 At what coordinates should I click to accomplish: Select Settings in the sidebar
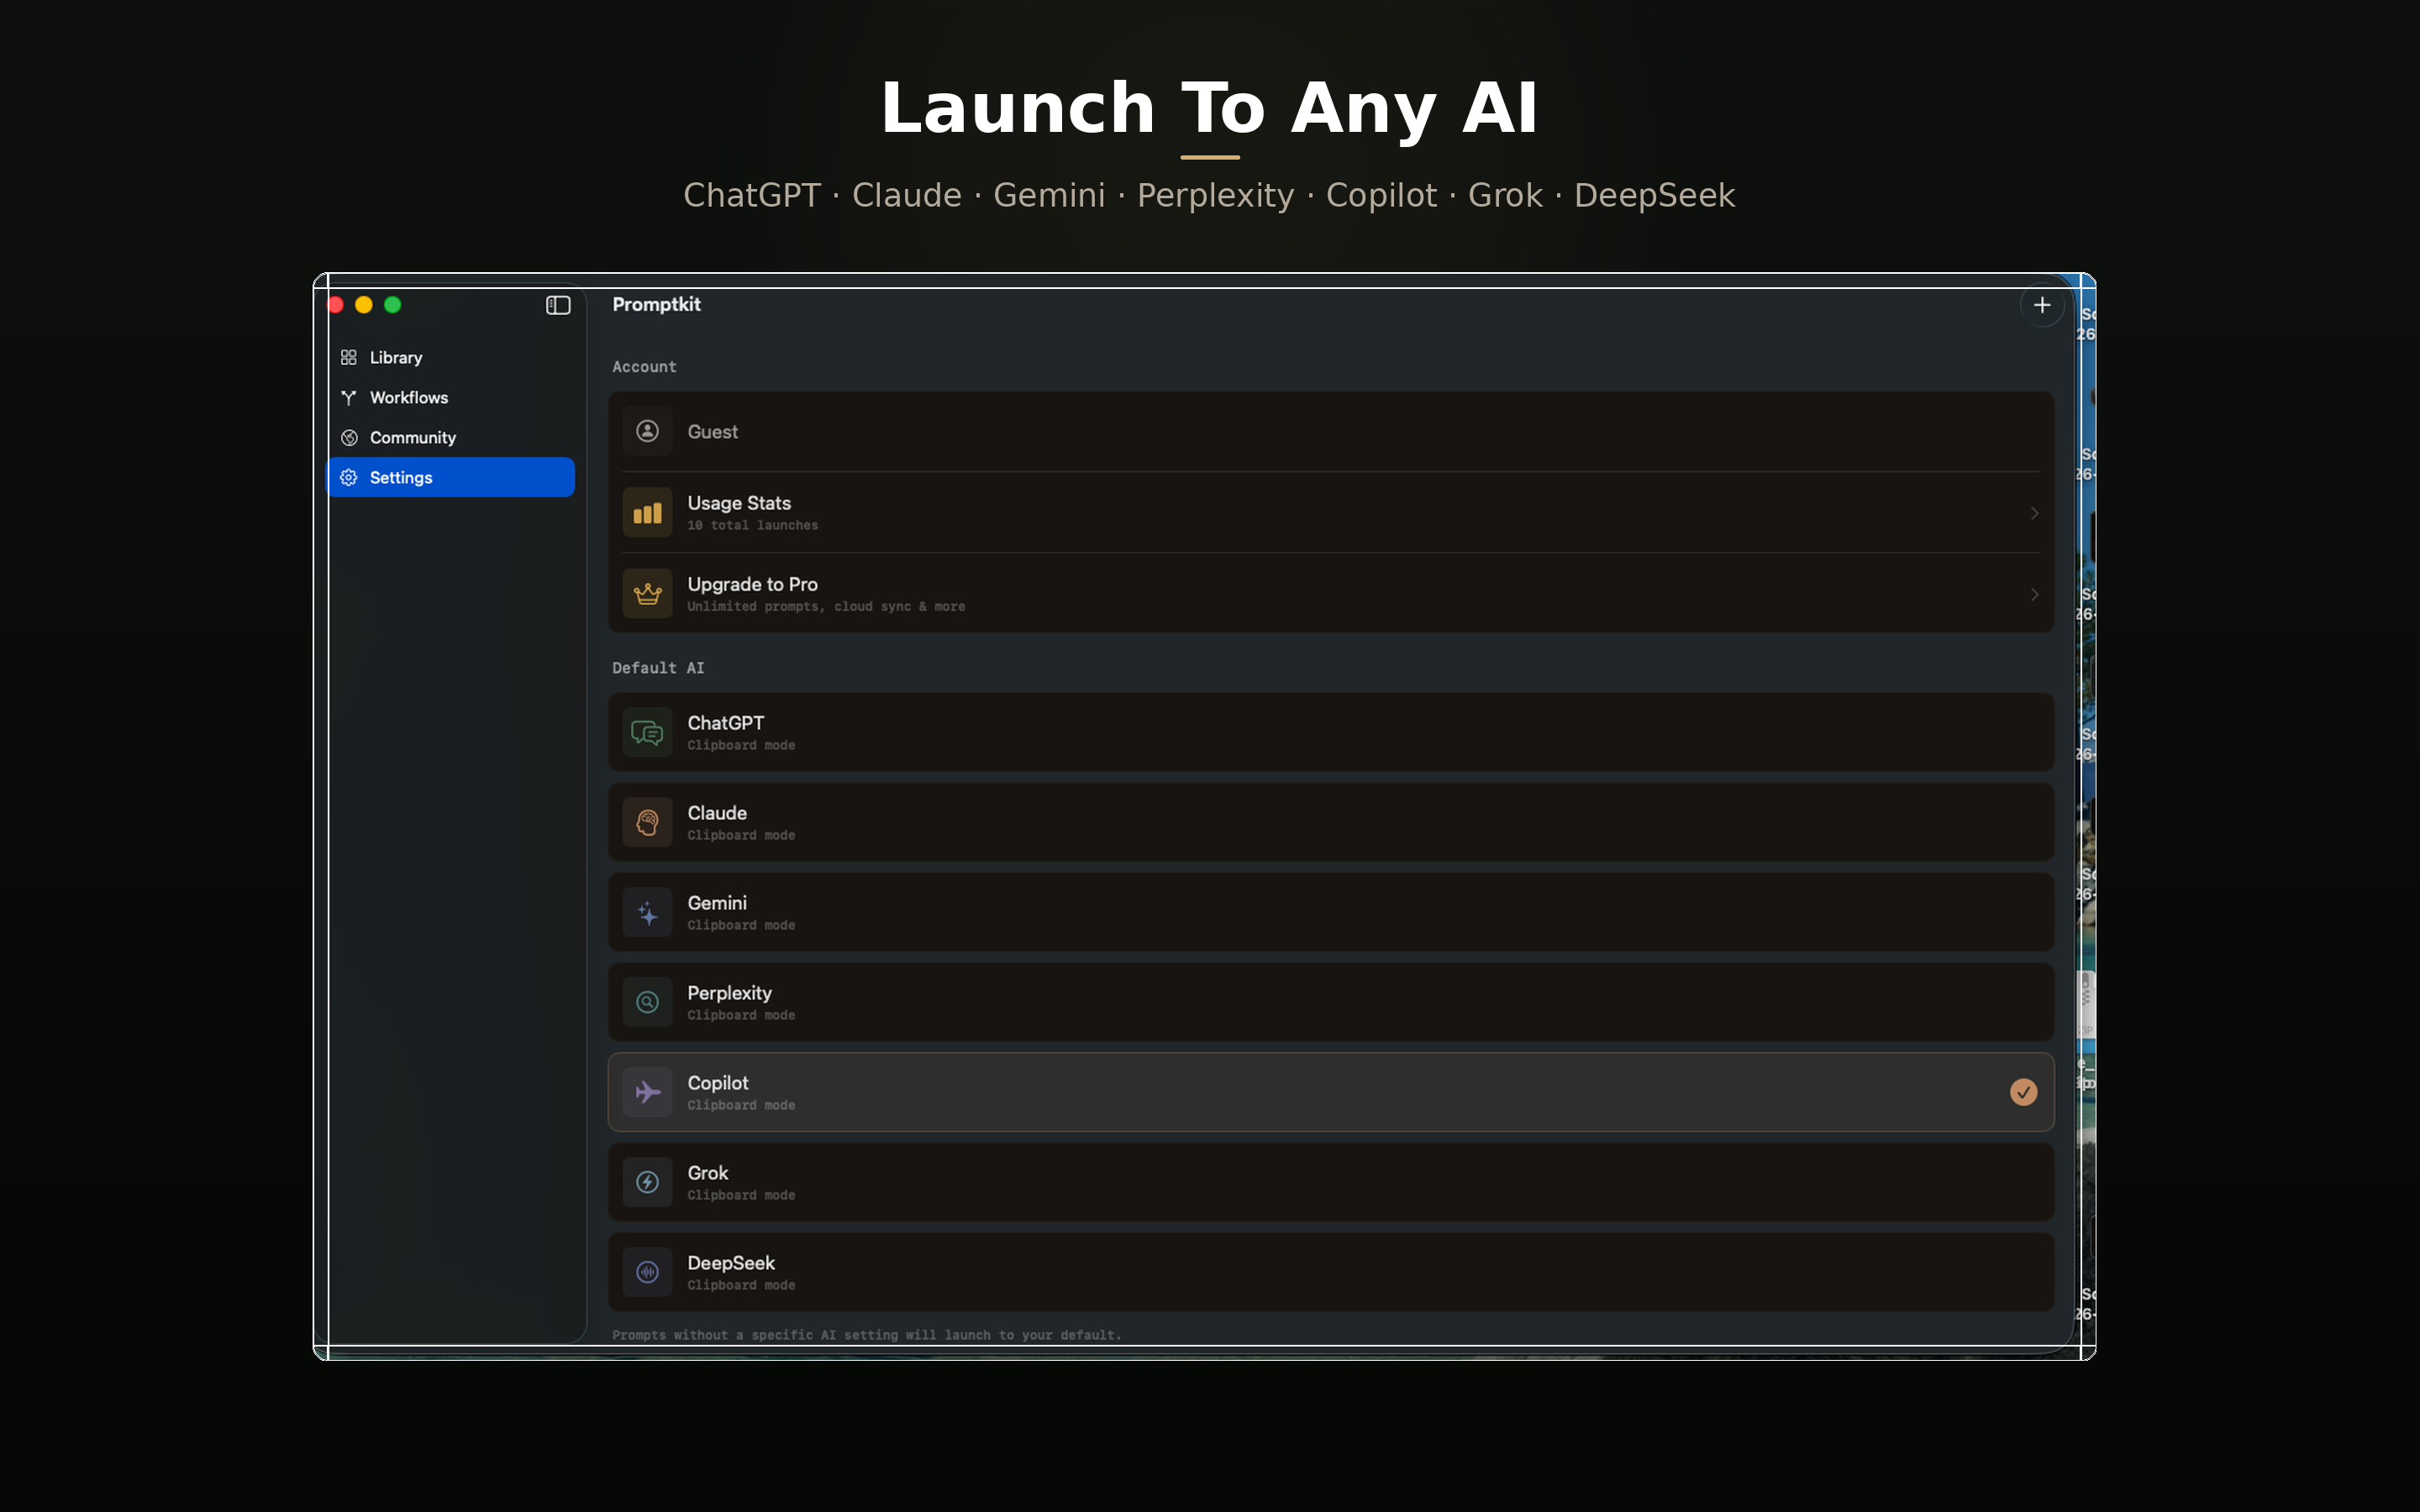tap(451, 477)
